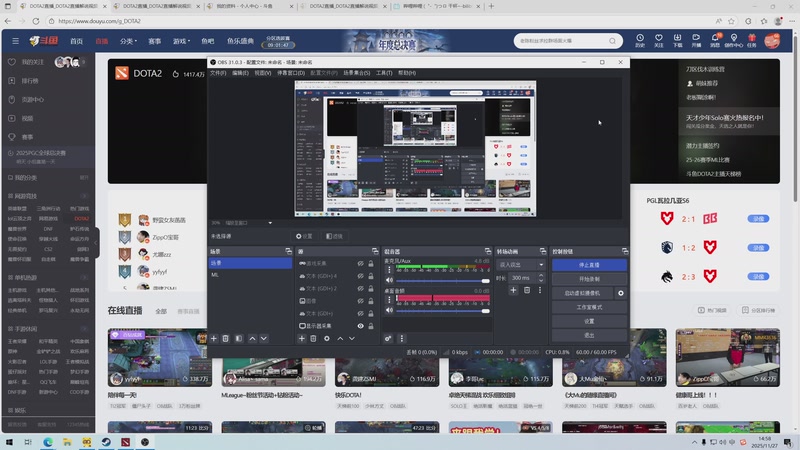
Task: Toggle visibility of 文本 (GDI+) 2 source
Action: coord(360,289)
